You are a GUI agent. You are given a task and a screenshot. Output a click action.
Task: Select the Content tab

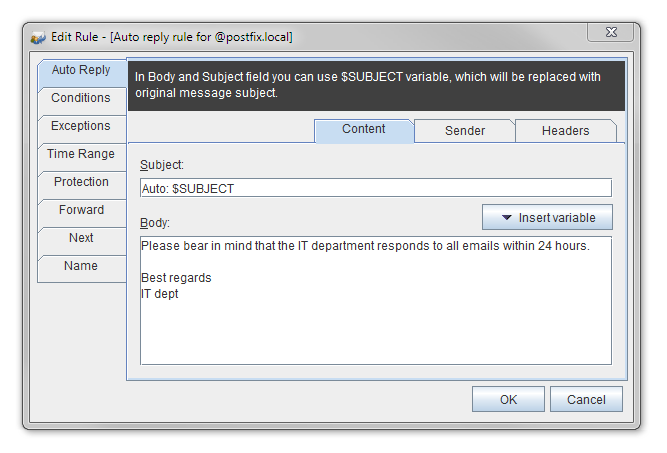[x=364, y=131]
